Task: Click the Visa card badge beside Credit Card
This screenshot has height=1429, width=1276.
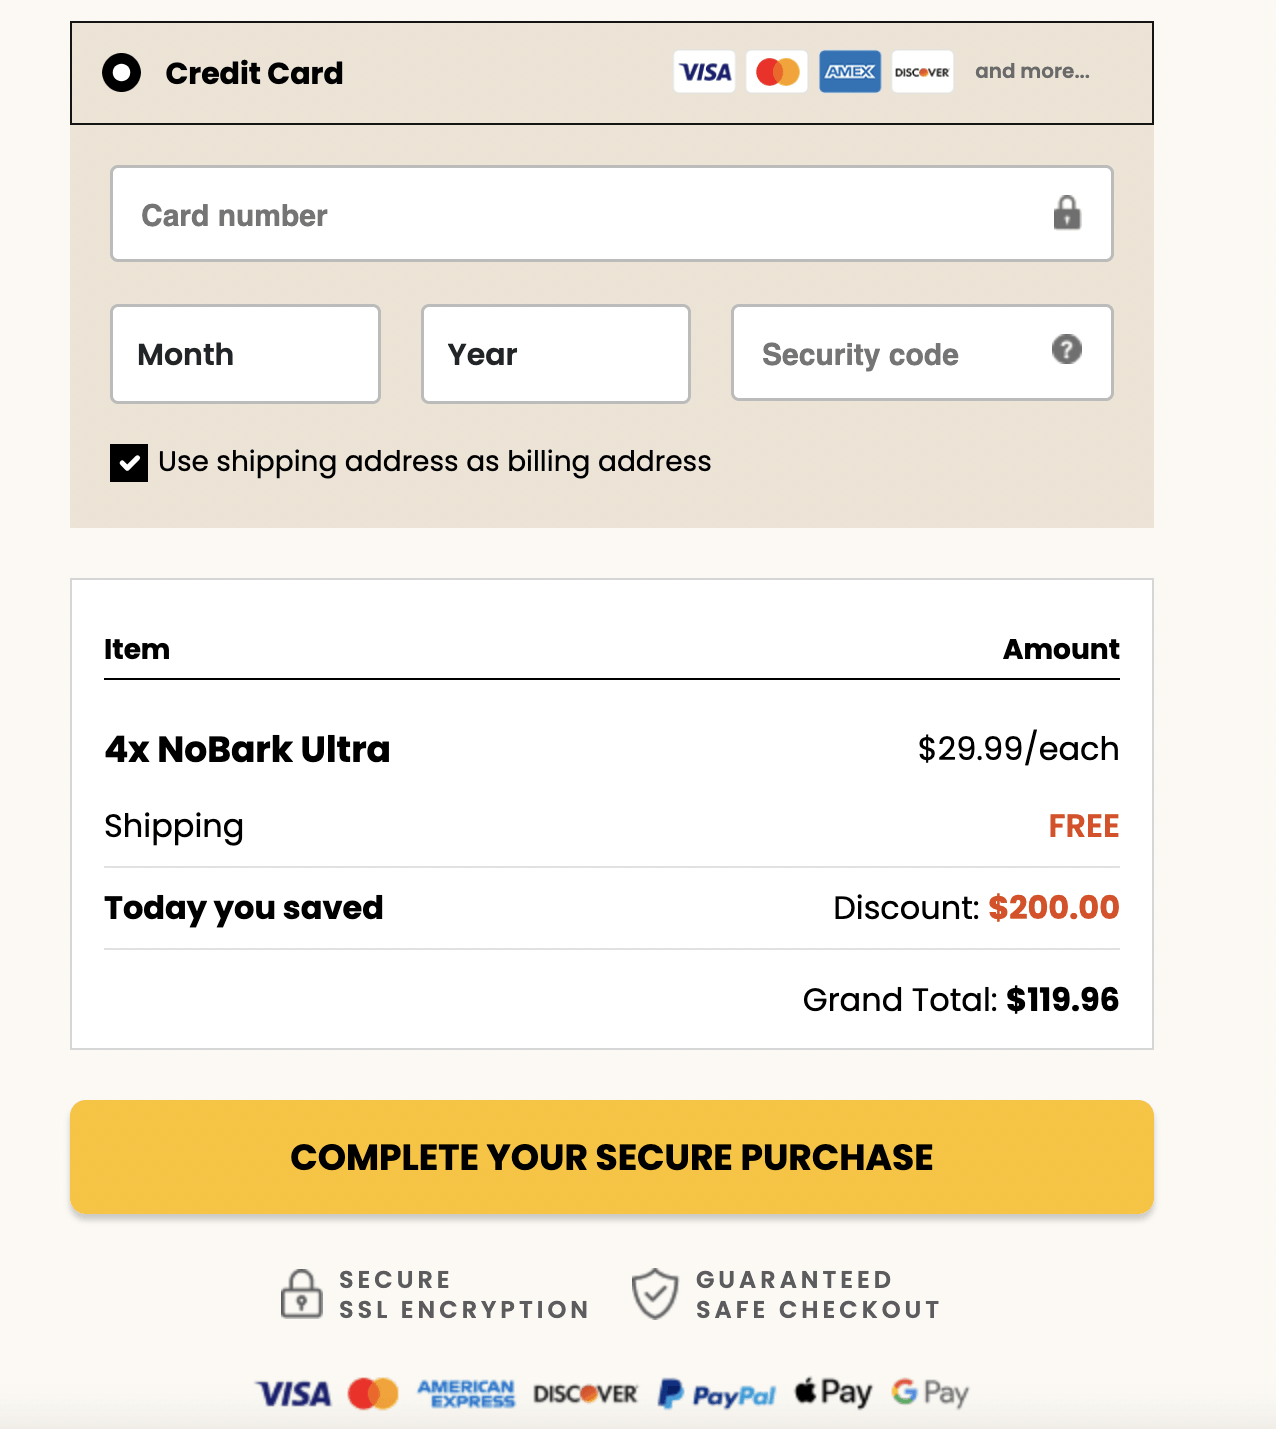Action: [704, 71]
